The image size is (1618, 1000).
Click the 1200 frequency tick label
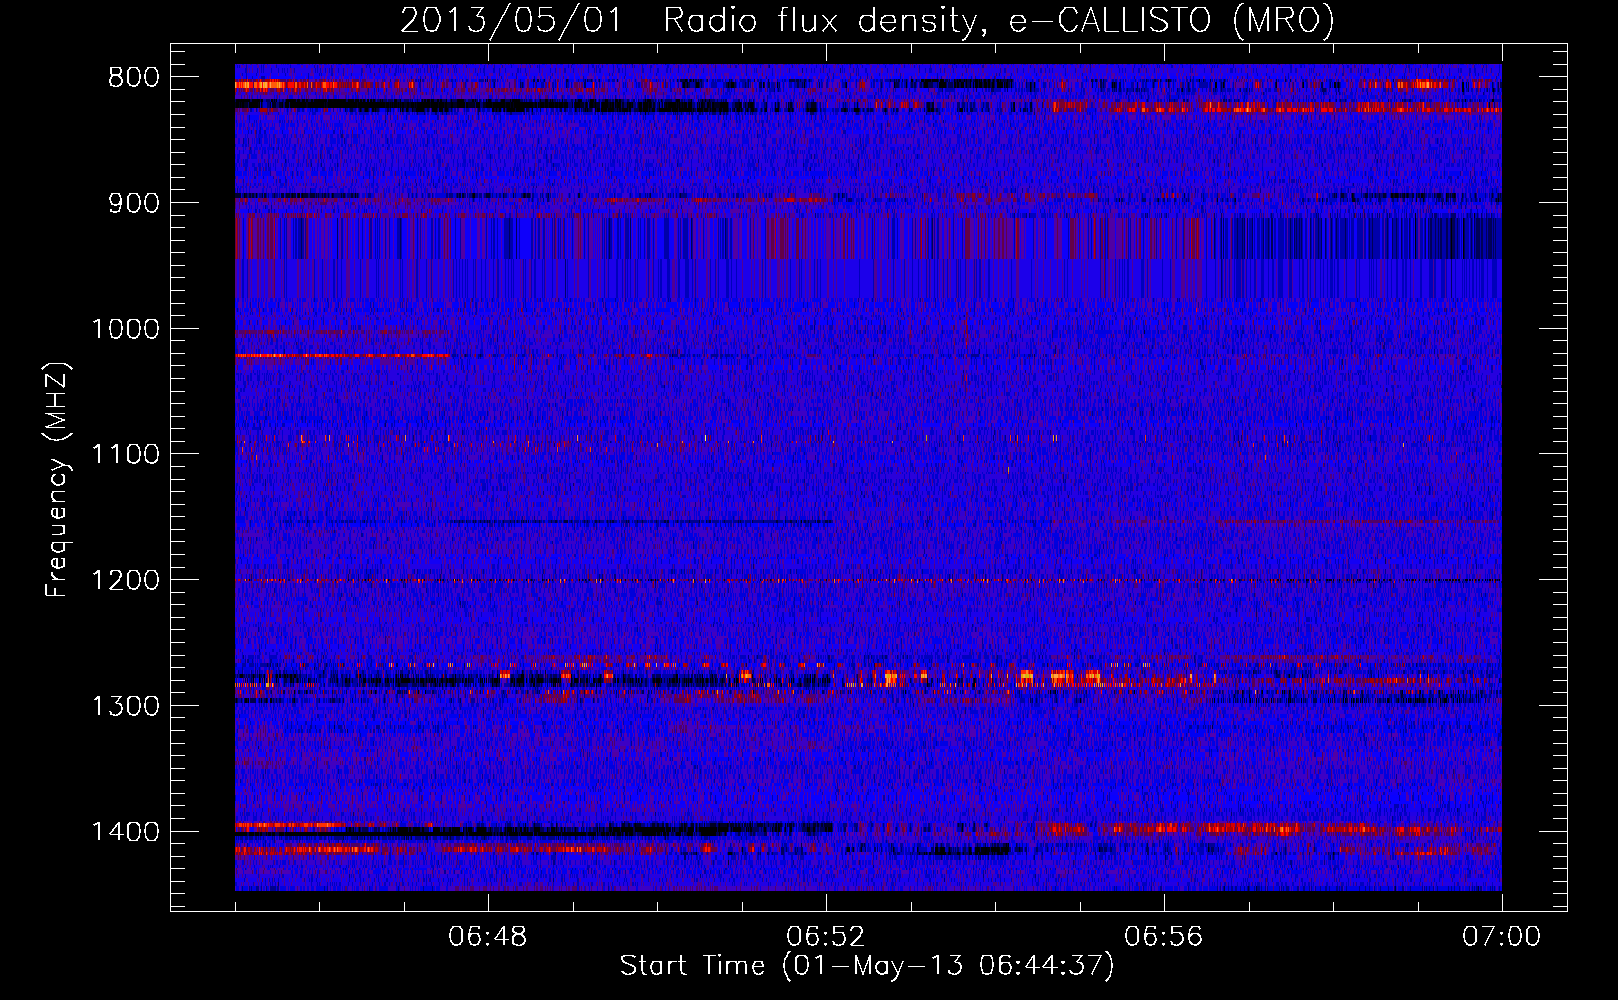tap(125, 581)
